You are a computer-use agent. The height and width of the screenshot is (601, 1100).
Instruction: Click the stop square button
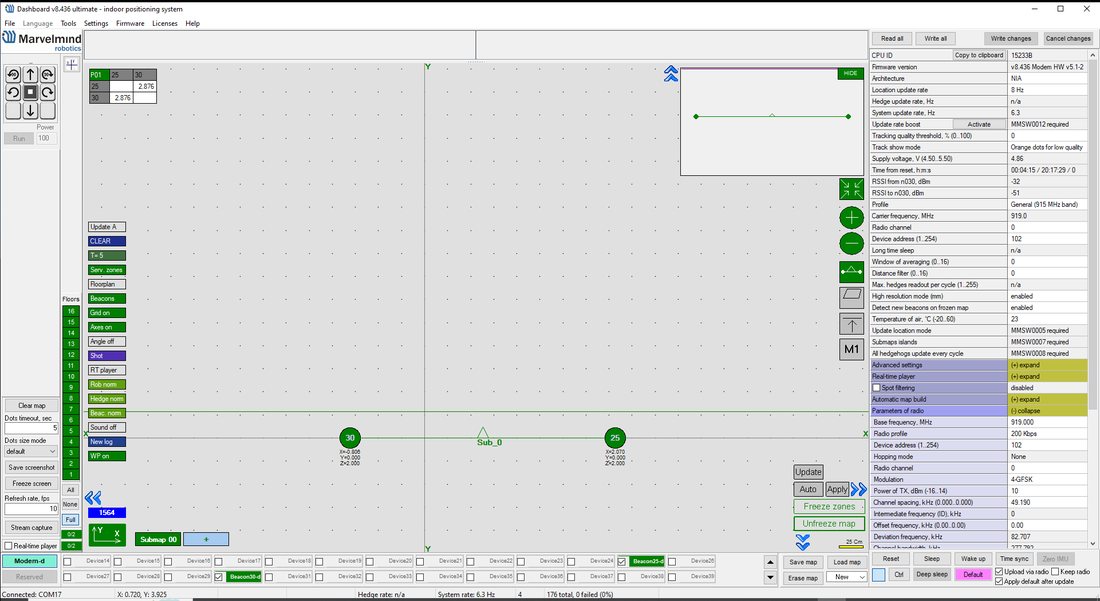click(30, 92)
